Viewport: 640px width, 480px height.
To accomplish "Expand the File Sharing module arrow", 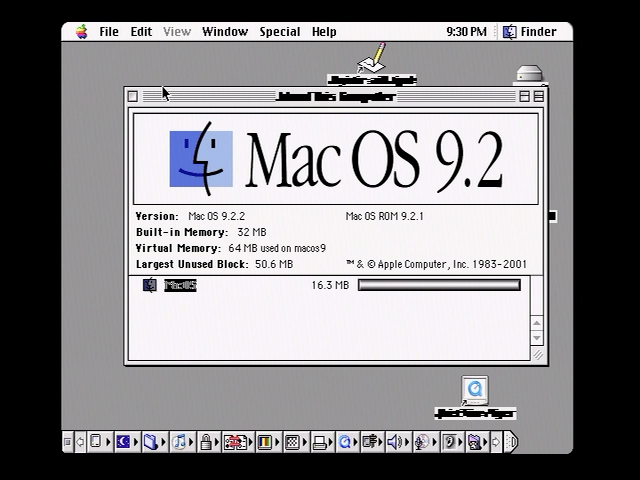I will pyautogui.click(x=163, y=442).
